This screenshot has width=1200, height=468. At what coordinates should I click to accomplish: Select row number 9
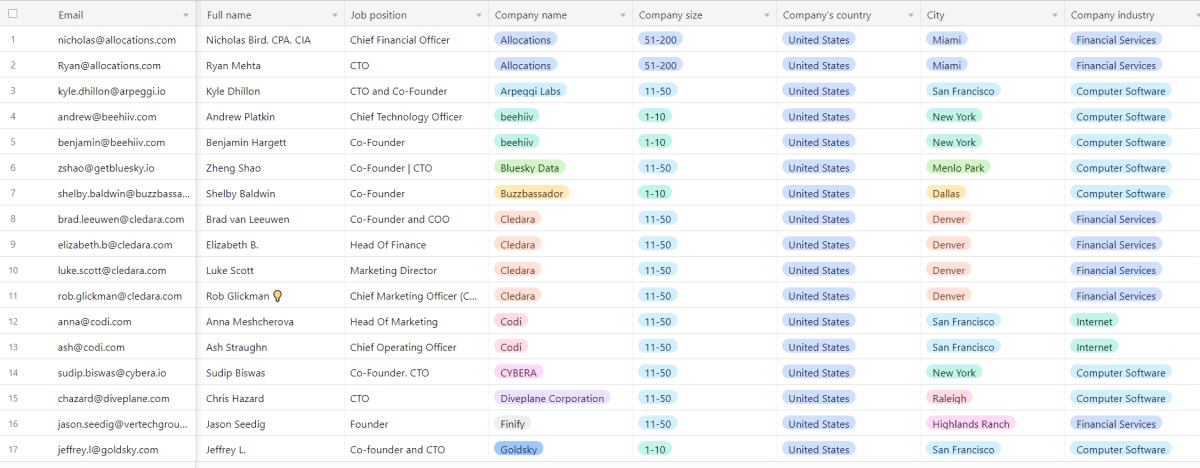[13, 245]
